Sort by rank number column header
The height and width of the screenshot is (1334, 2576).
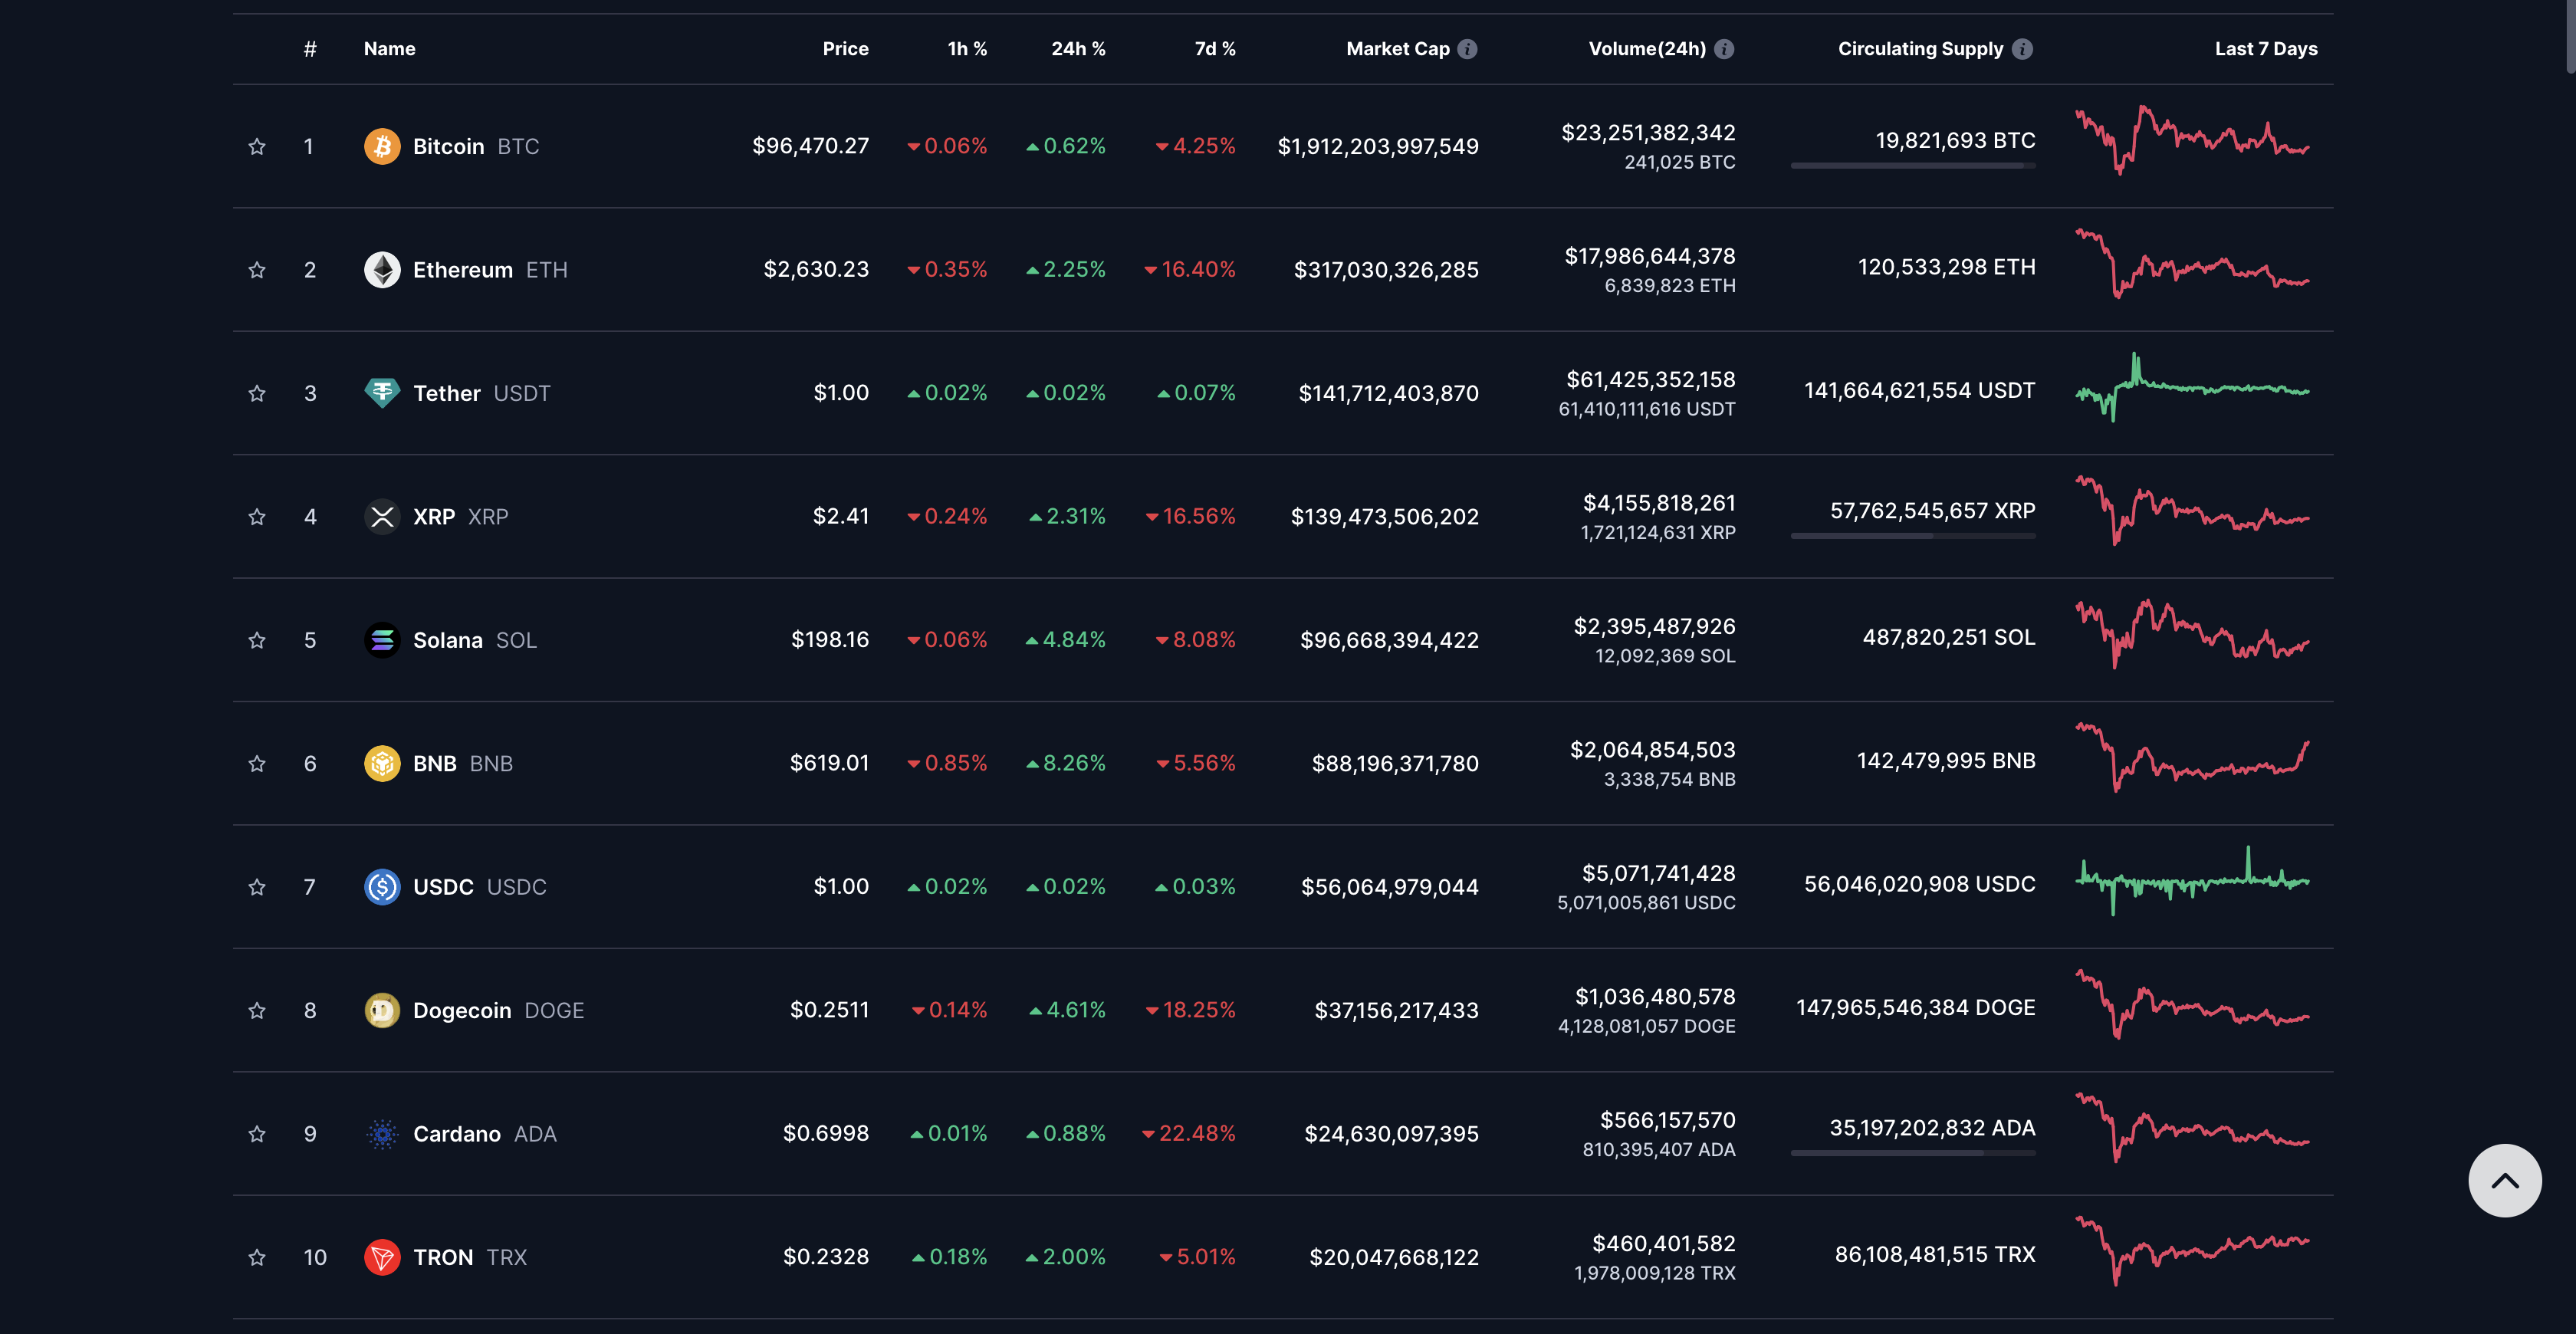pos(310,49)
